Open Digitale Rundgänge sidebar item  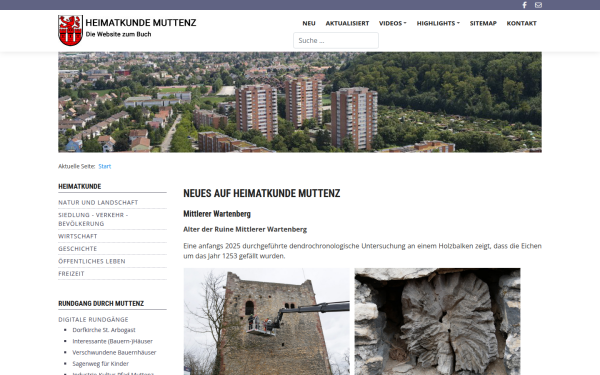tap(93, 320)
